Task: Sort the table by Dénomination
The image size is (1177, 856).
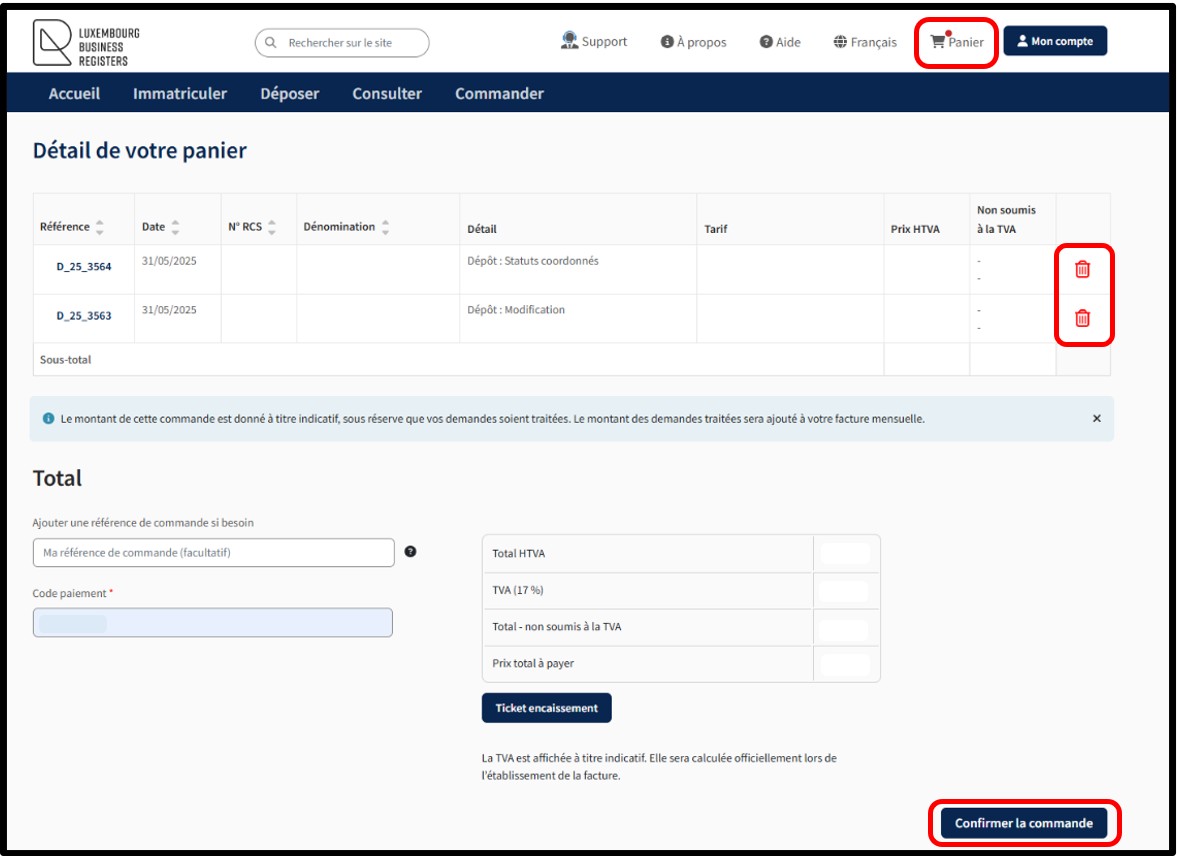Action: coord(385,227)
